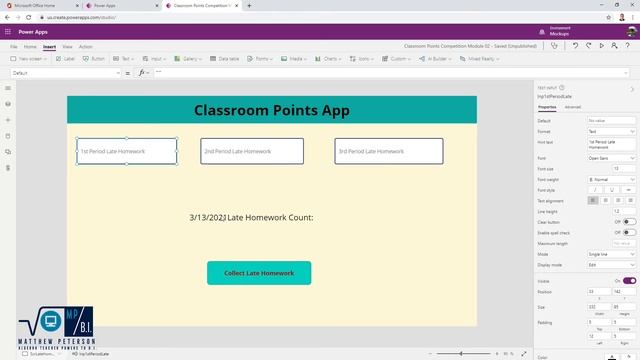Image resolution: width=640 pixels, height=360 pixels.
Task: Open the Media dropdown
Action: pos(294,59)
